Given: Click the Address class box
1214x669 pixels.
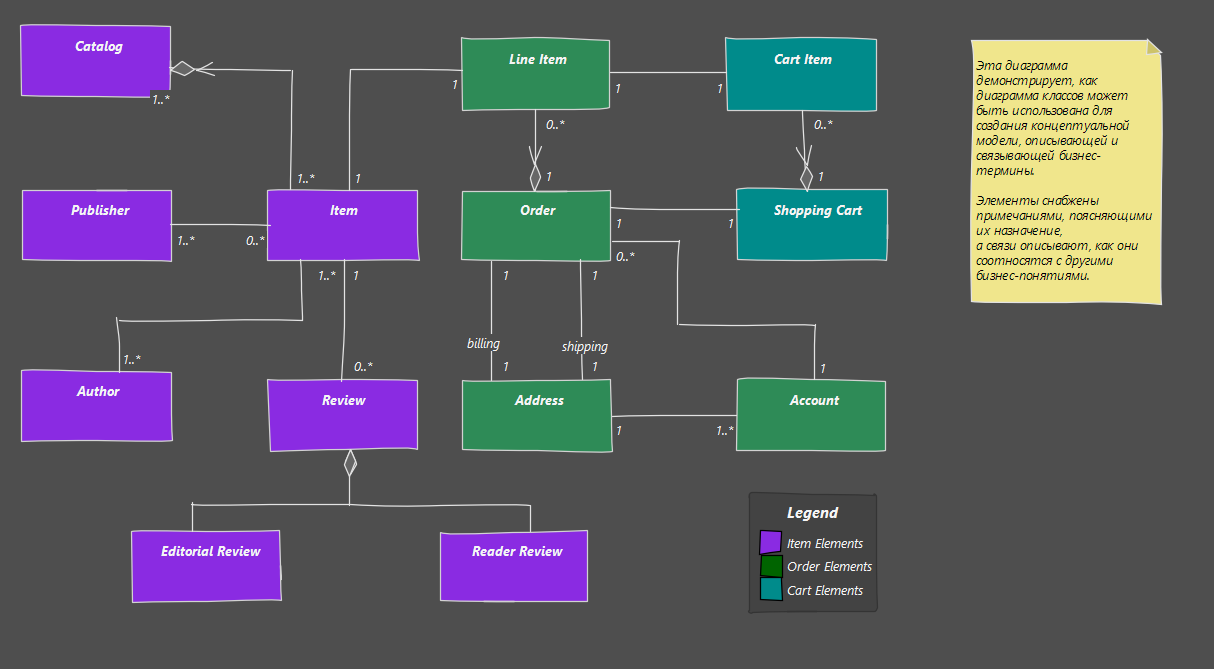Looking at the screenshot, I should (536, 415).
